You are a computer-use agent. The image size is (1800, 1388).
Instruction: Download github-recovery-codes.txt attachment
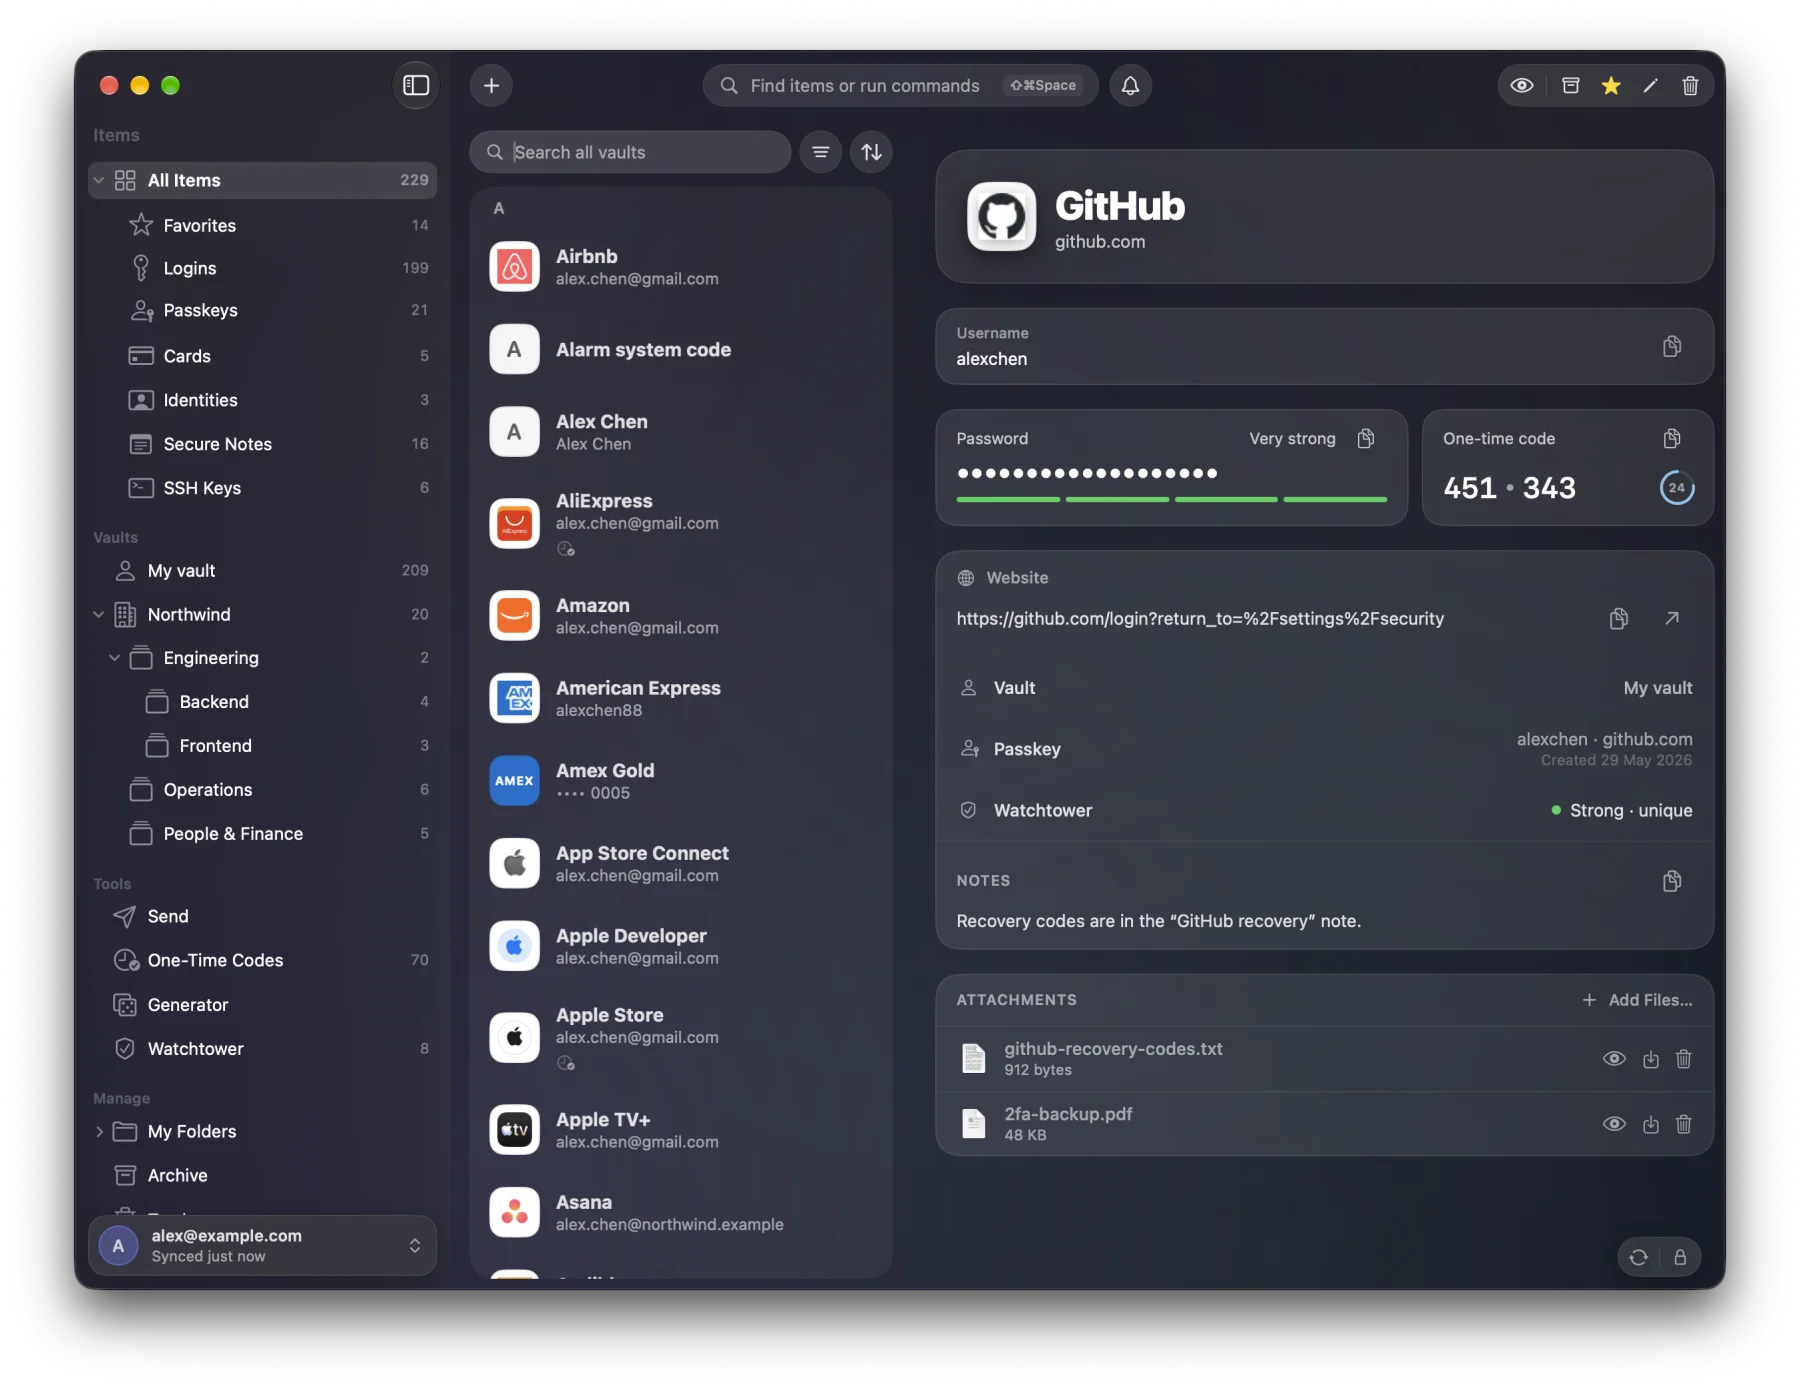pos(1651,1059)
